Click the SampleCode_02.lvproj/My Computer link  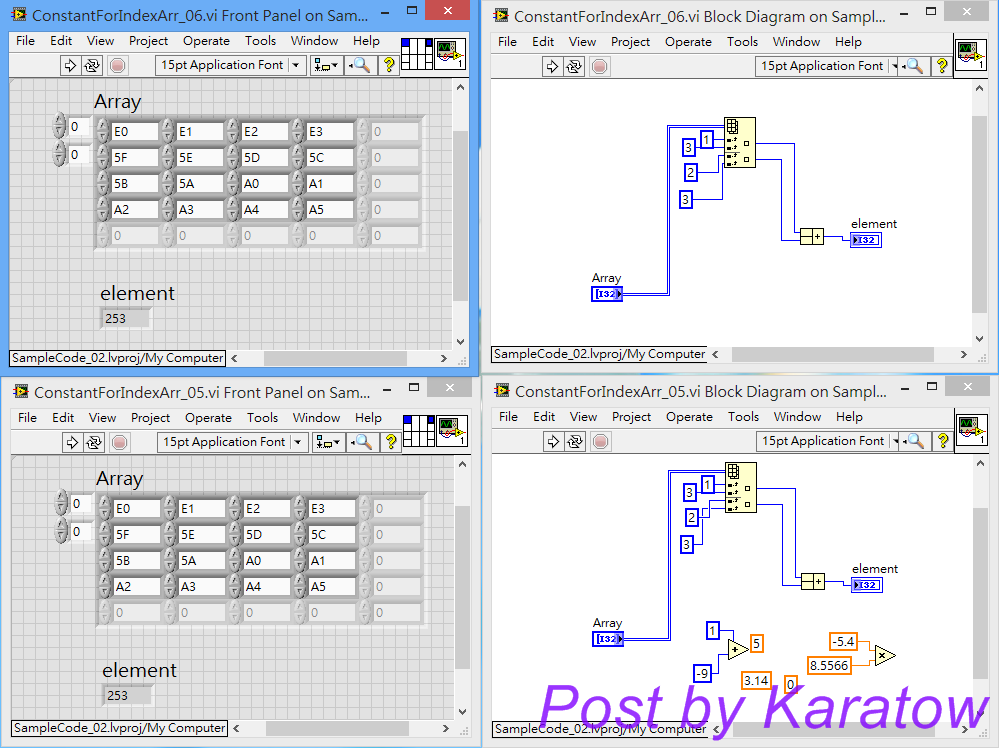[x=116, y=357]
